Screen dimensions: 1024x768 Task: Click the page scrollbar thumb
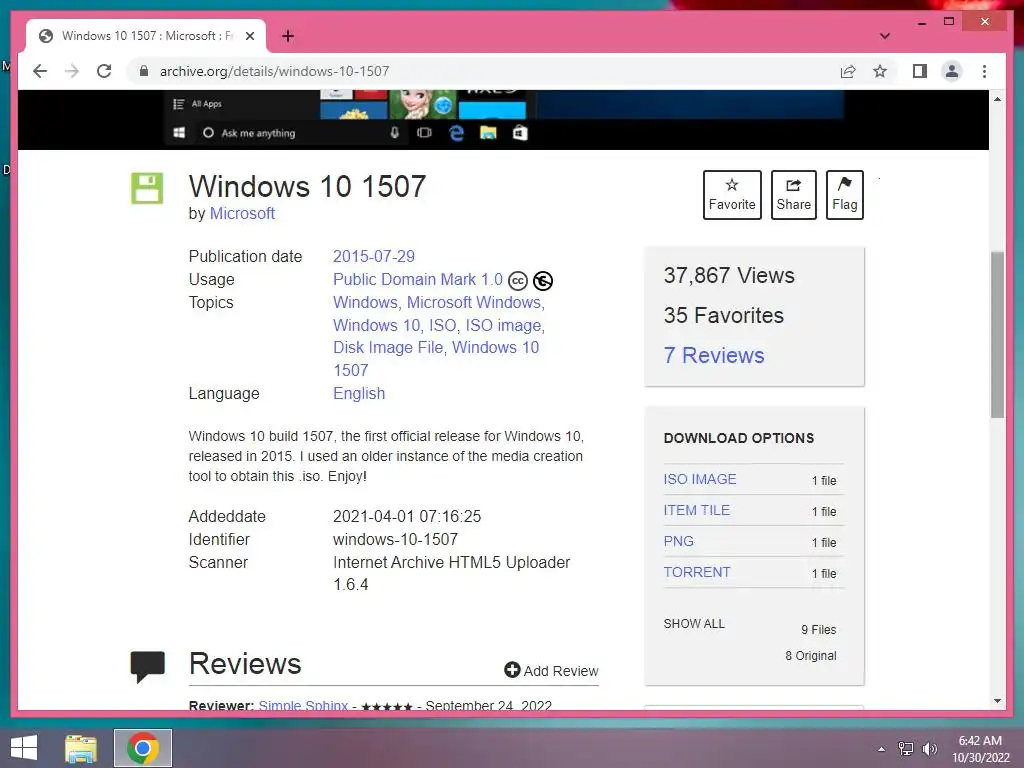[997, 334]
